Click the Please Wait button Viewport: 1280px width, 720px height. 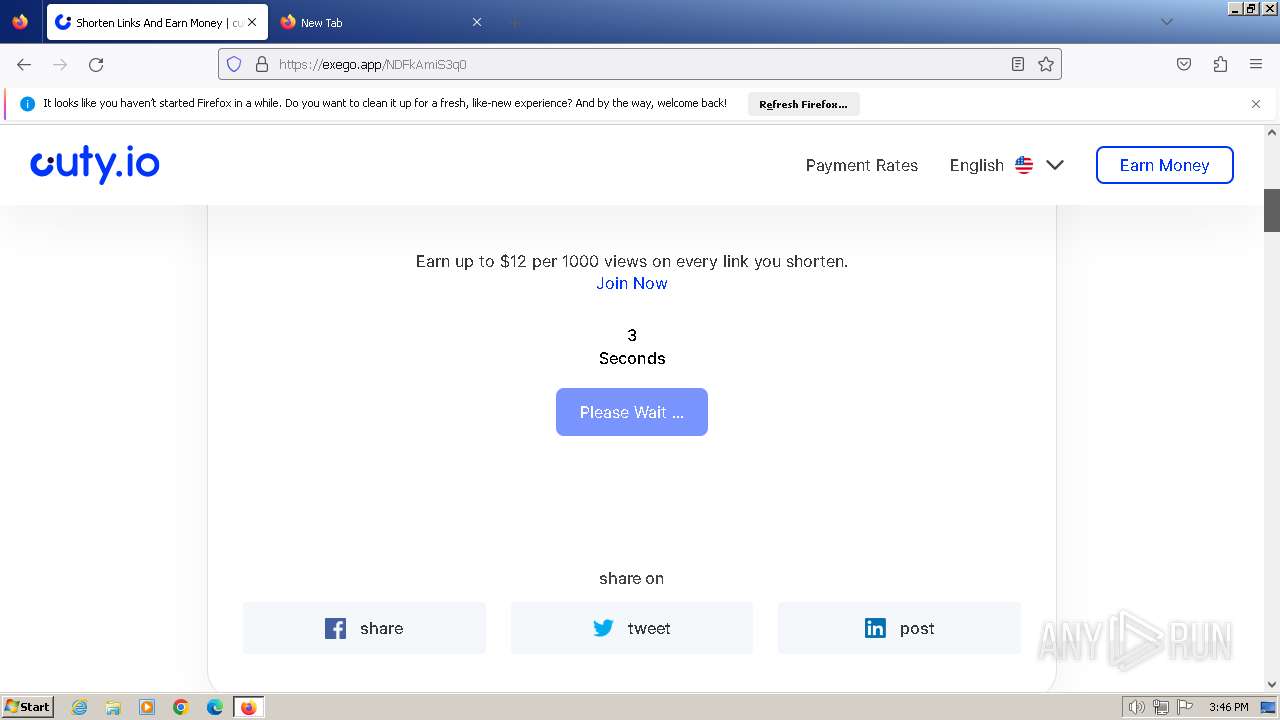point(632,412)
